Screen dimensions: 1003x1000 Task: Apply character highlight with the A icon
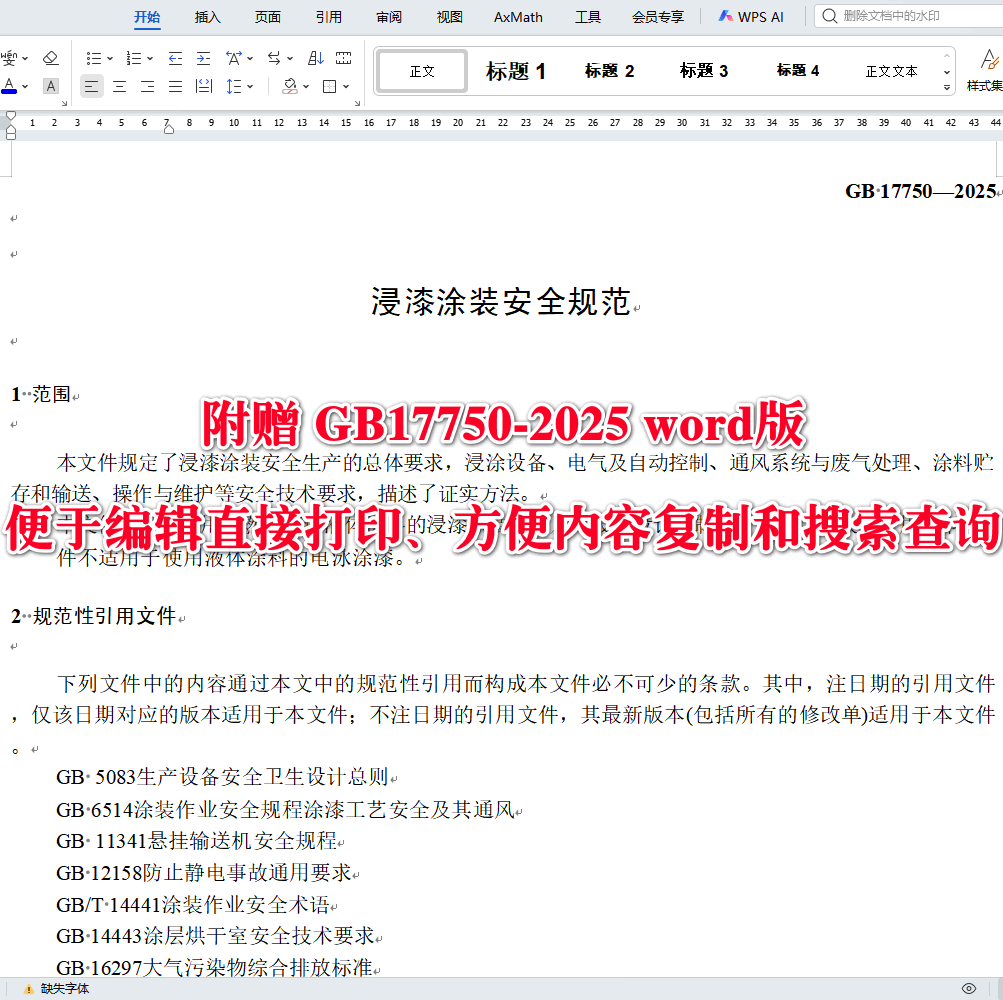50,86
